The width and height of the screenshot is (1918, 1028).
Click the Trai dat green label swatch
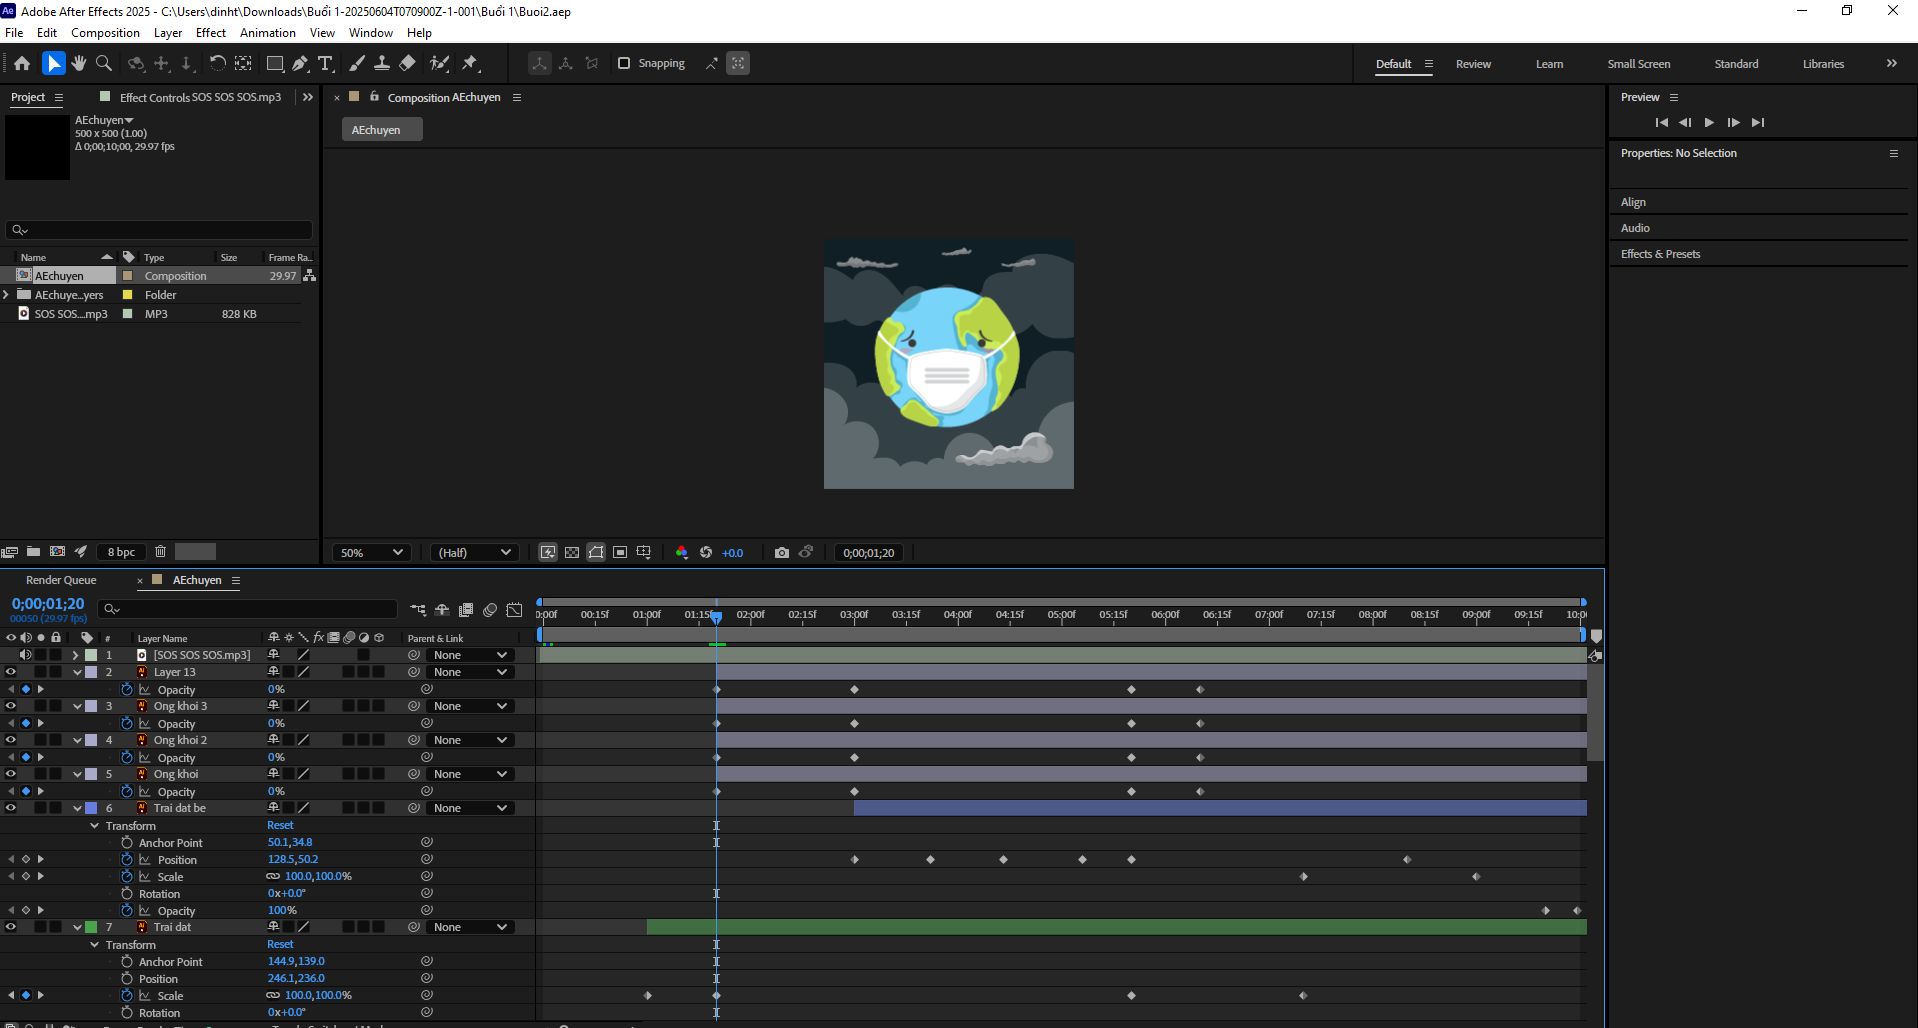[91, 927]
